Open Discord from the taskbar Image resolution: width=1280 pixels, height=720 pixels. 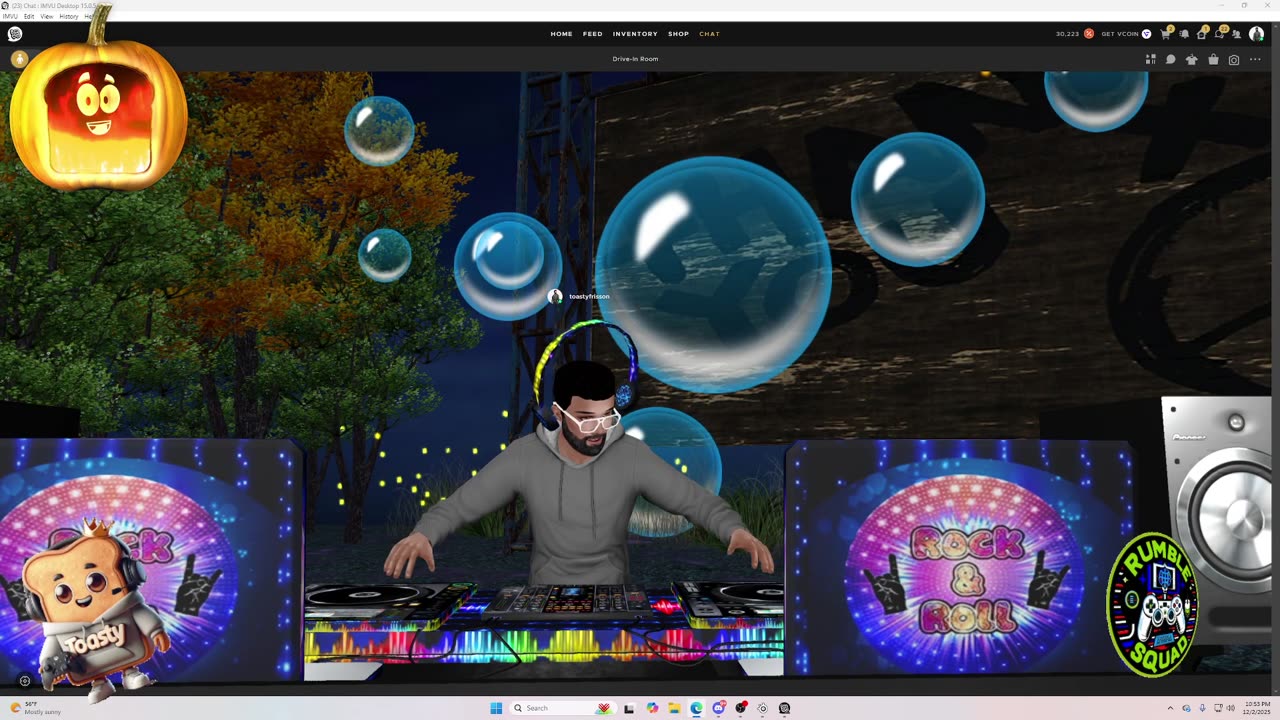click(x=719, y=708)
